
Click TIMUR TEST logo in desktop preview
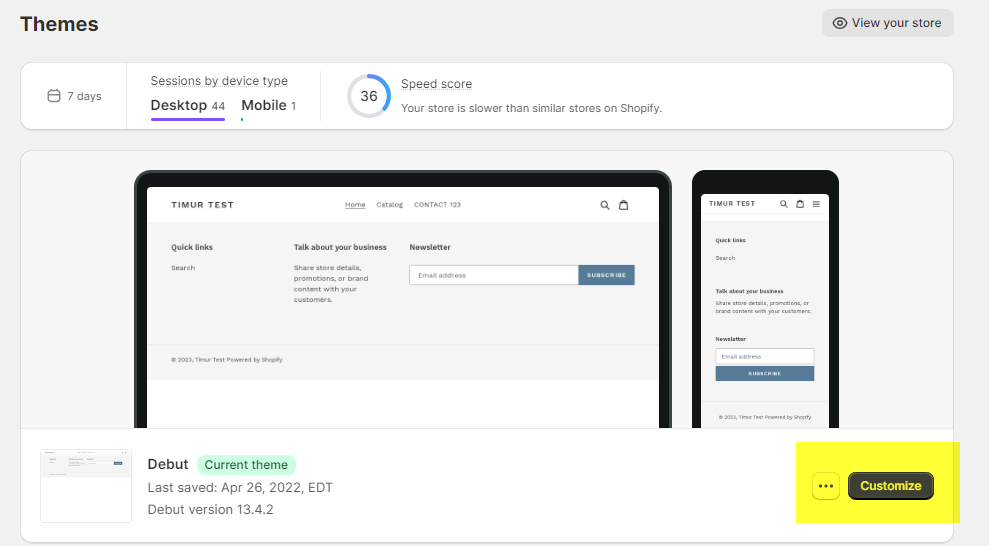(x=202, y=205)
